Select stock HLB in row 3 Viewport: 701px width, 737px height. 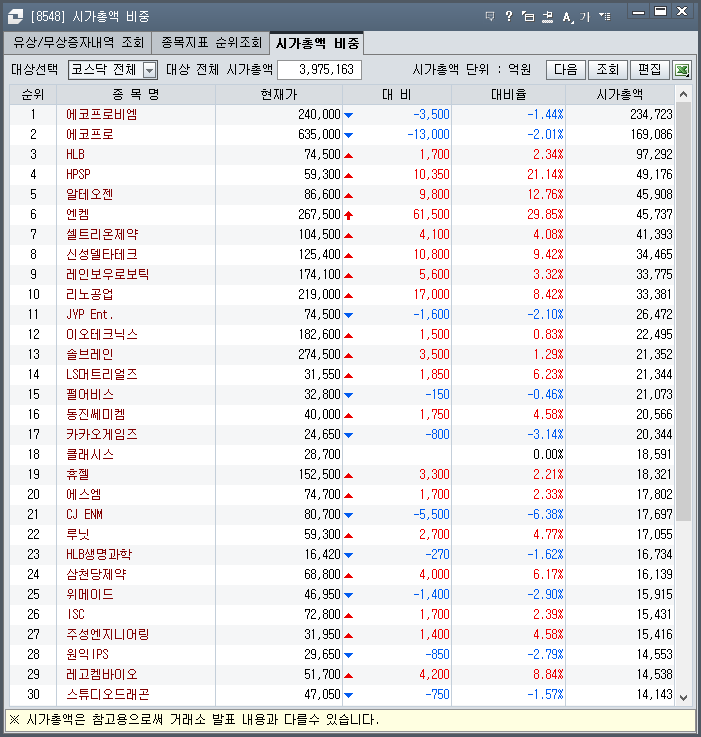[75, 154]
